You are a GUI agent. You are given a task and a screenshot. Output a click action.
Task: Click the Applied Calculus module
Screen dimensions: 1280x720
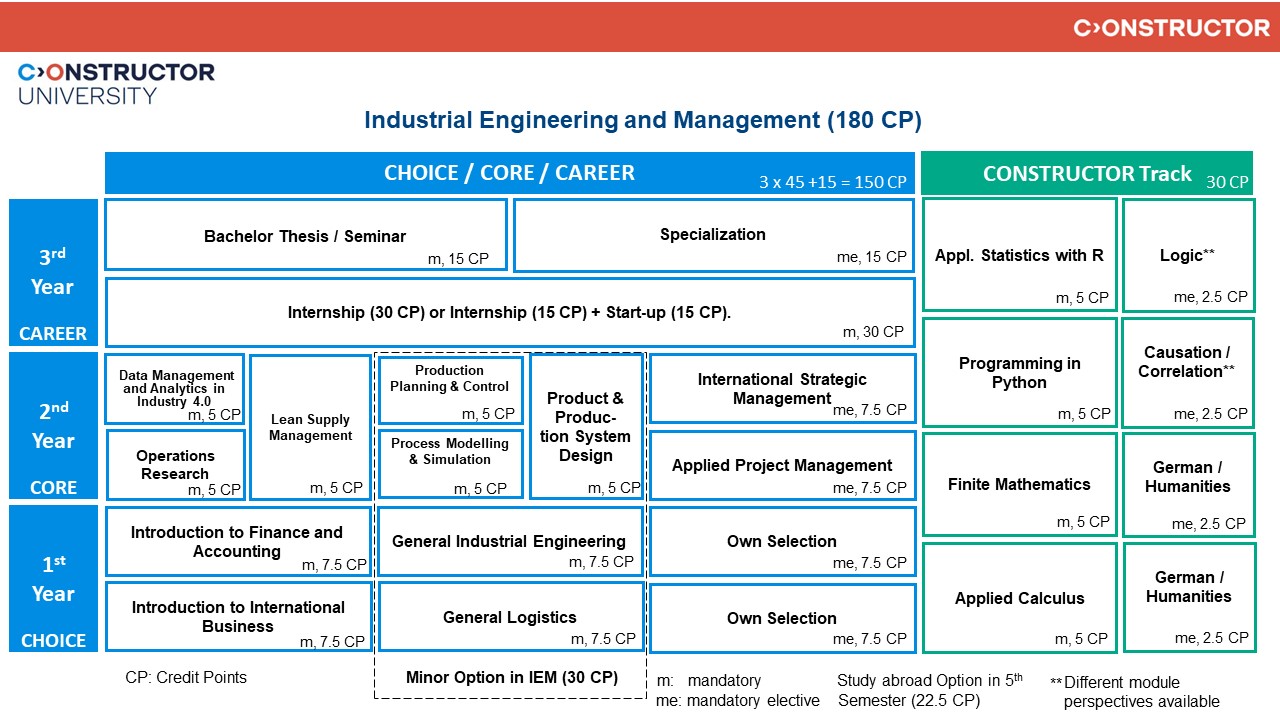1019,598
